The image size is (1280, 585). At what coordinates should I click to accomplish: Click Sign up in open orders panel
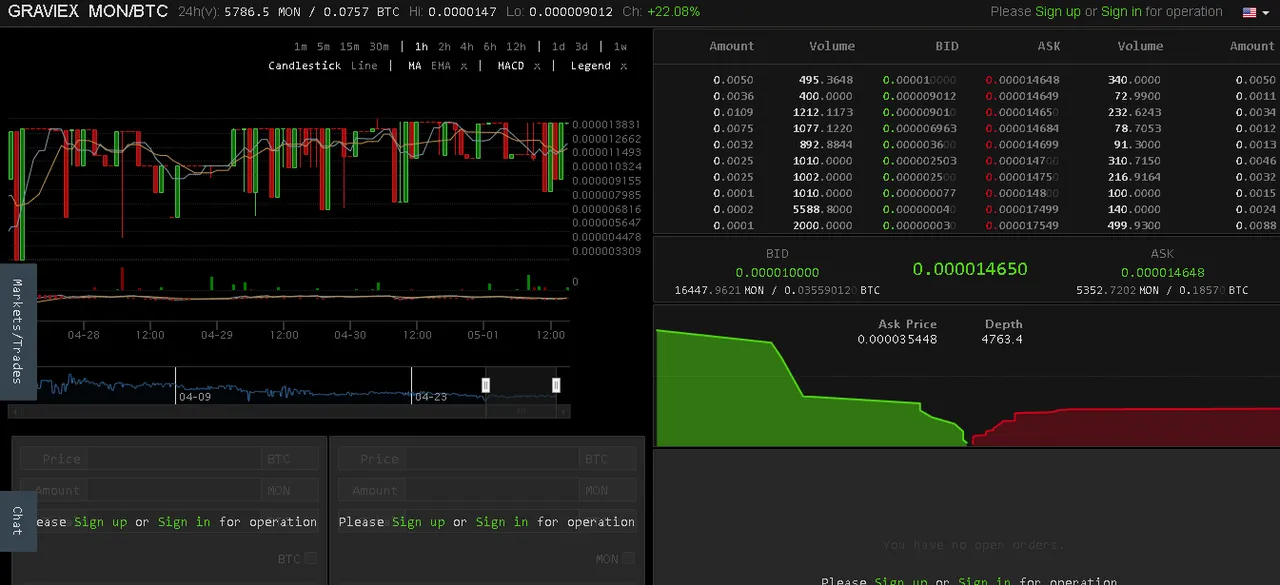tap(901, 581)
